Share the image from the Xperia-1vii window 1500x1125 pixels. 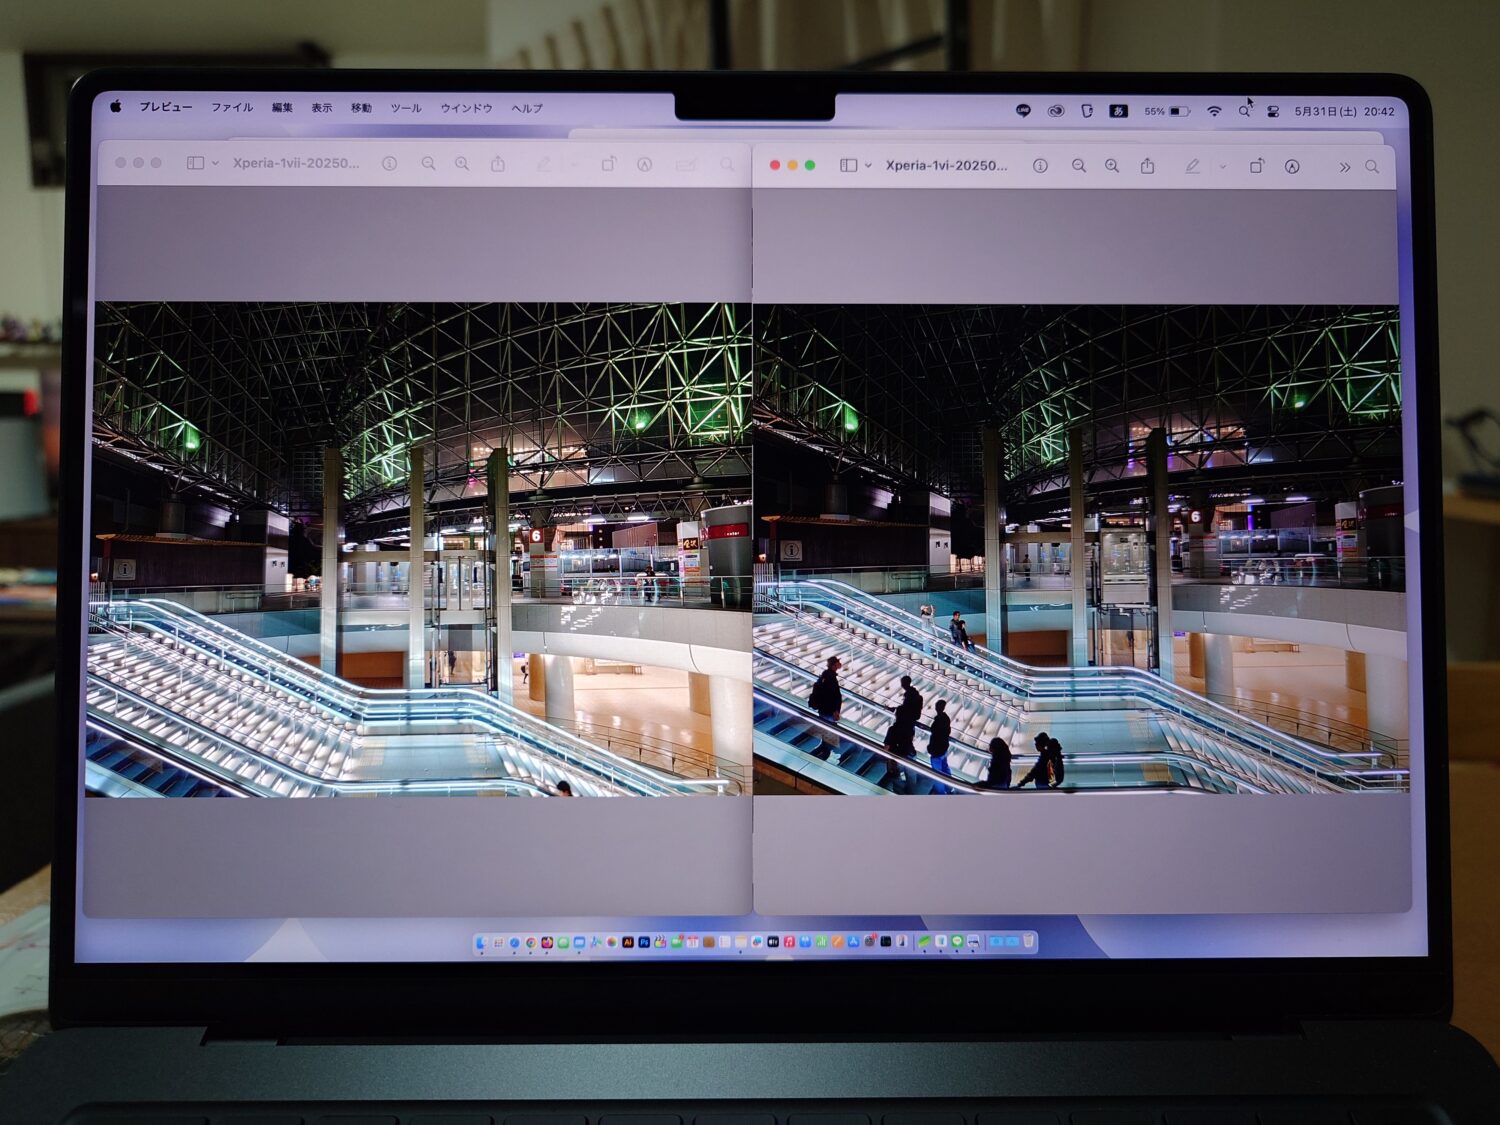[x=498, y=163]
